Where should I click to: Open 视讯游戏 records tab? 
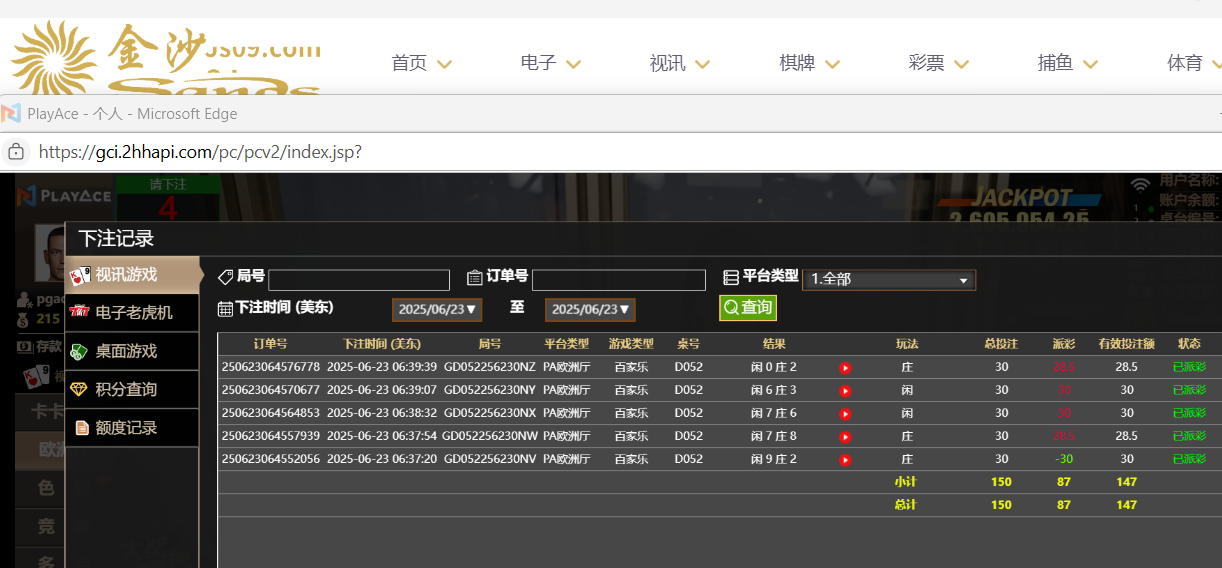click(x=132, y=275)
